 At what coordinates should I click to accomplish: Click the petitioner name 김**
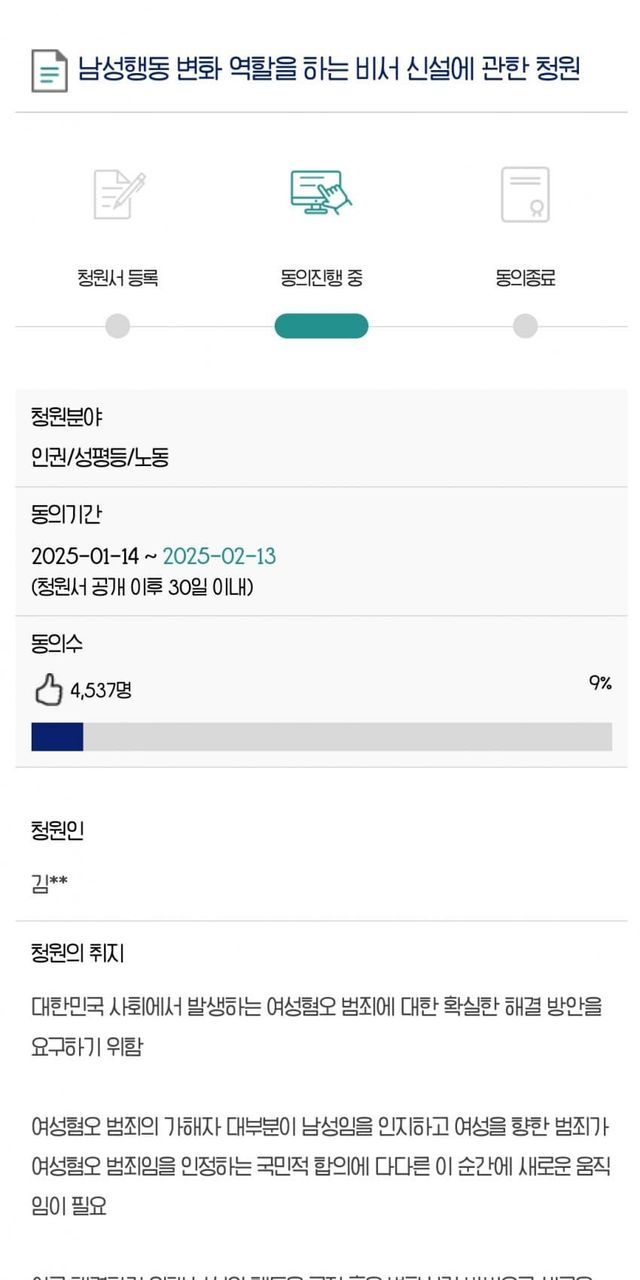49,883
